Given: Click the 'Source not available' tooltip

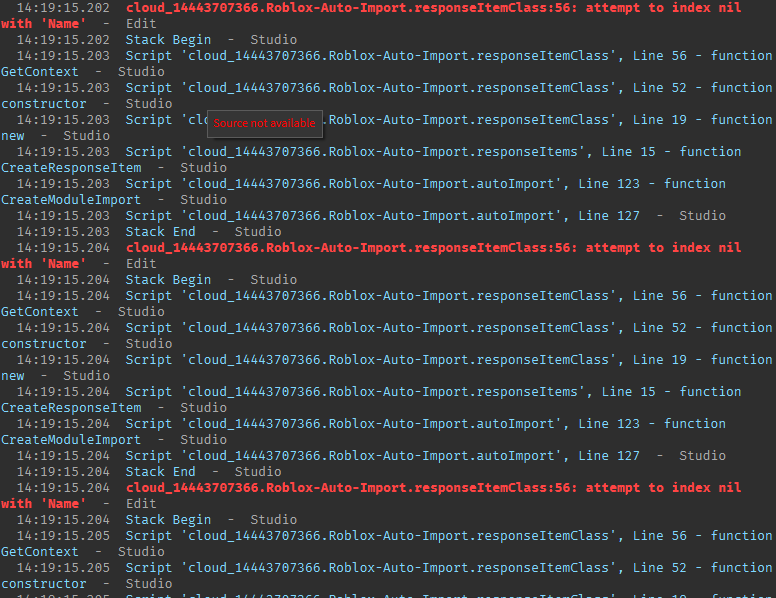Looking at the screenshot, I should (x=265, y=124).
